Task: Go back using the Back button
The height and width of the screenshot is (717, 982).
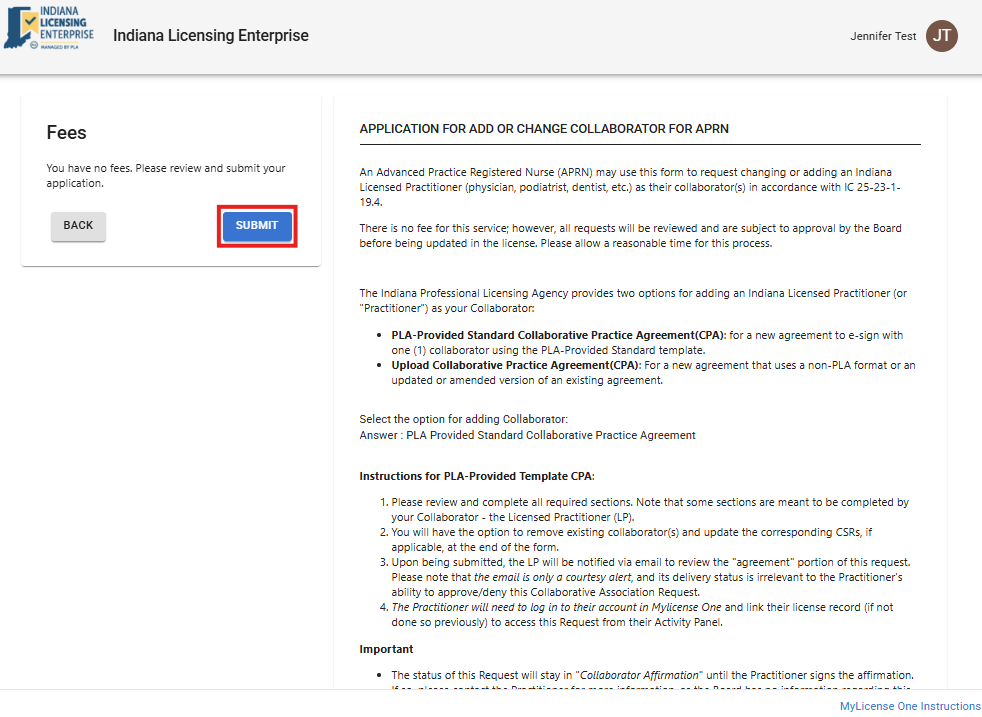Action: tap(78, 226)
